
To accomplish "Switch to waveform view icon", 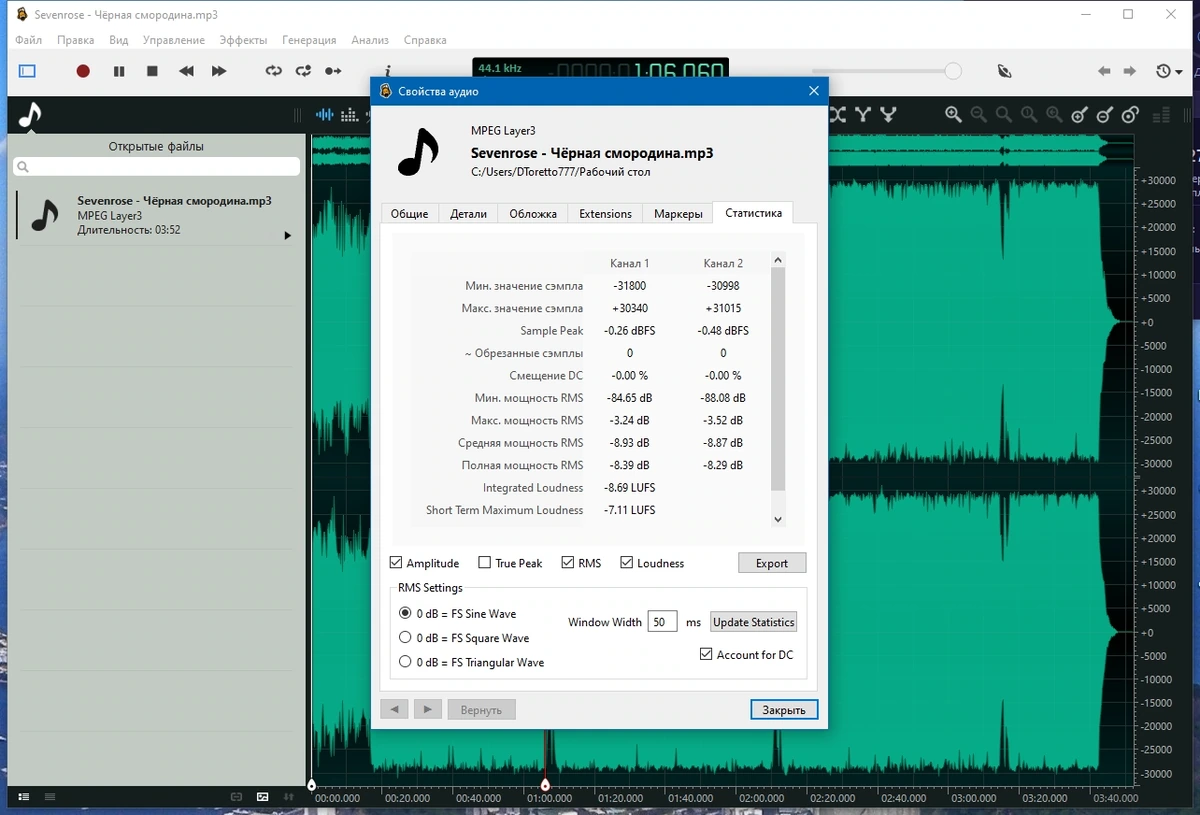I will coord(325,115).
